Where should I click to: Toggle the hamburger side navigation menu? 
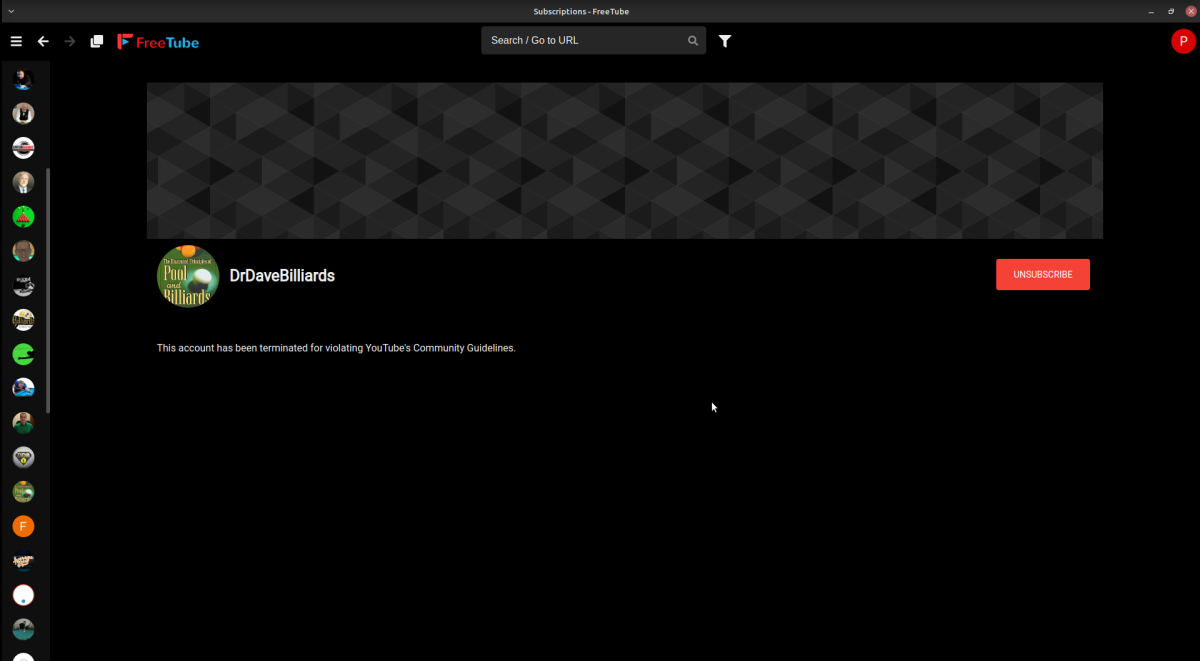tap(16, 41)
